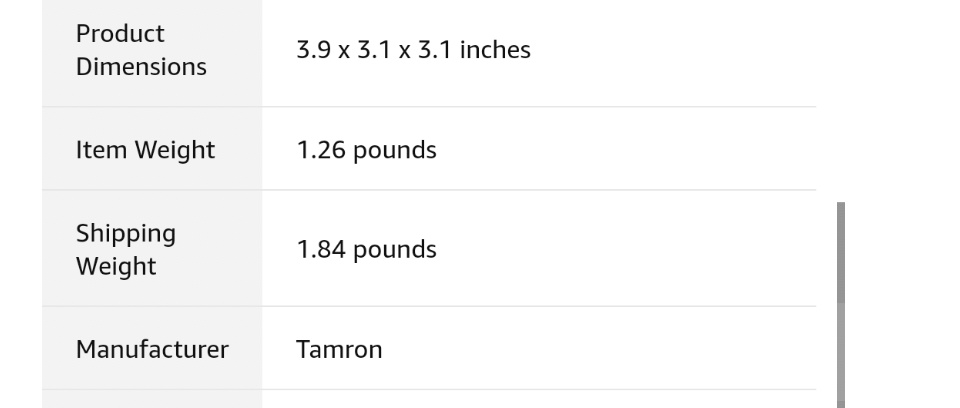Click the Shipping Weight label cell
The height and width of the screenshot is (408, 960).
pos(126,249)
